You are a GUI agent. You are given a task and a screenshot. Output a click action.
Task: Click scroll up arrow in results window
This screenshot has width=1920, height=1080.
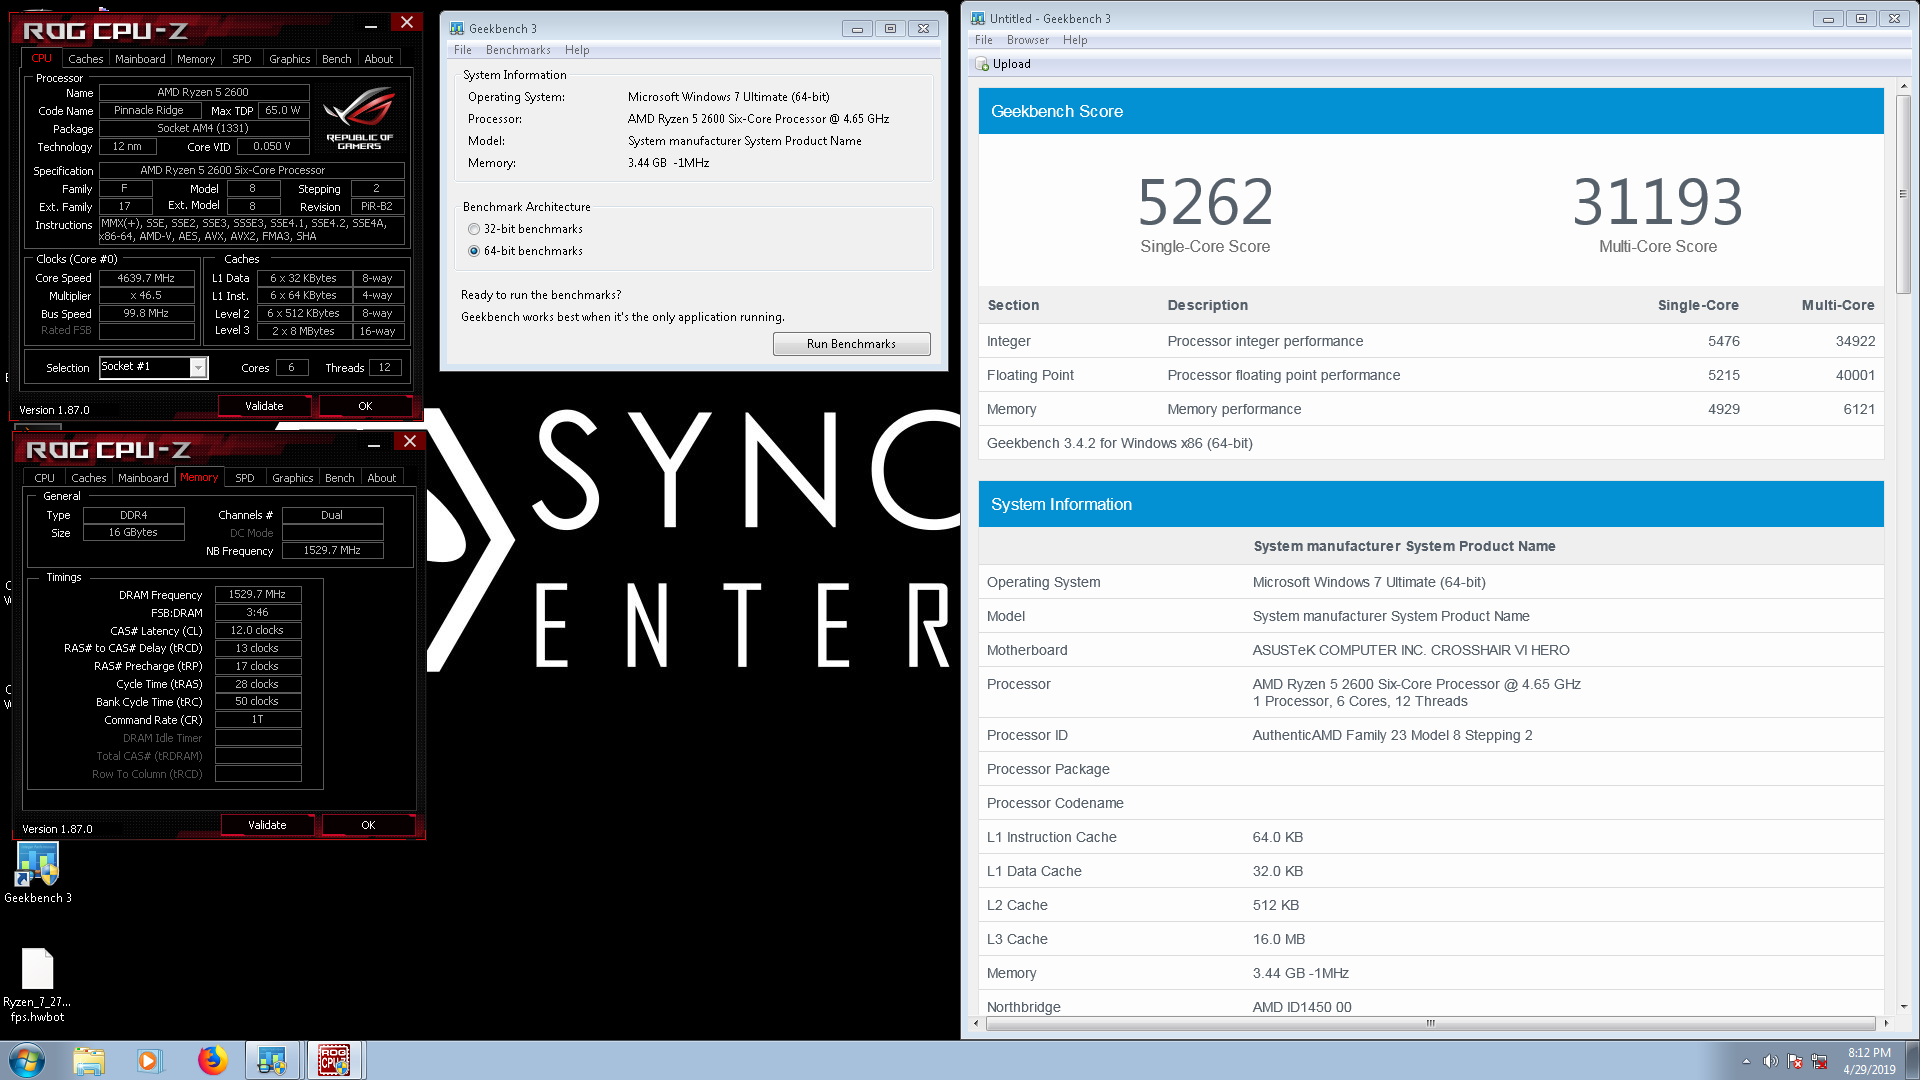(x=1903, y=87)
